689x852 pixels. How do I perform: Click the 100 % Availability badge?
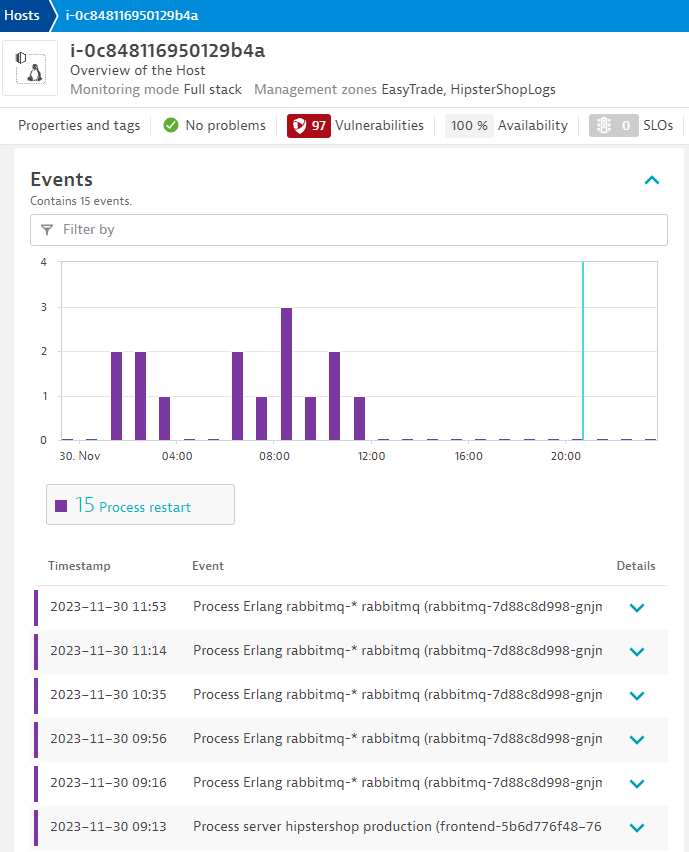pos(469,126)
